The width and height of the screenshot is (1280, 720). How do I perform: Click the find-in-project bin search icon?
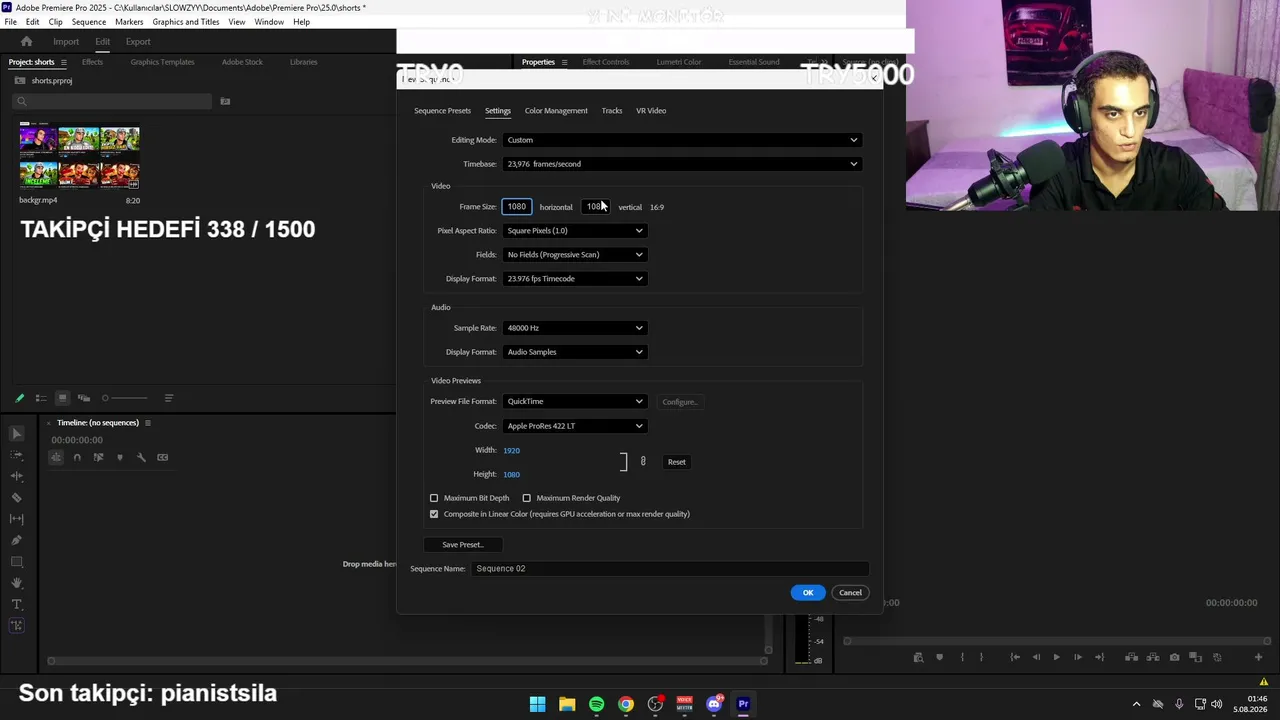pyautogui.click(x=225, y=101)
